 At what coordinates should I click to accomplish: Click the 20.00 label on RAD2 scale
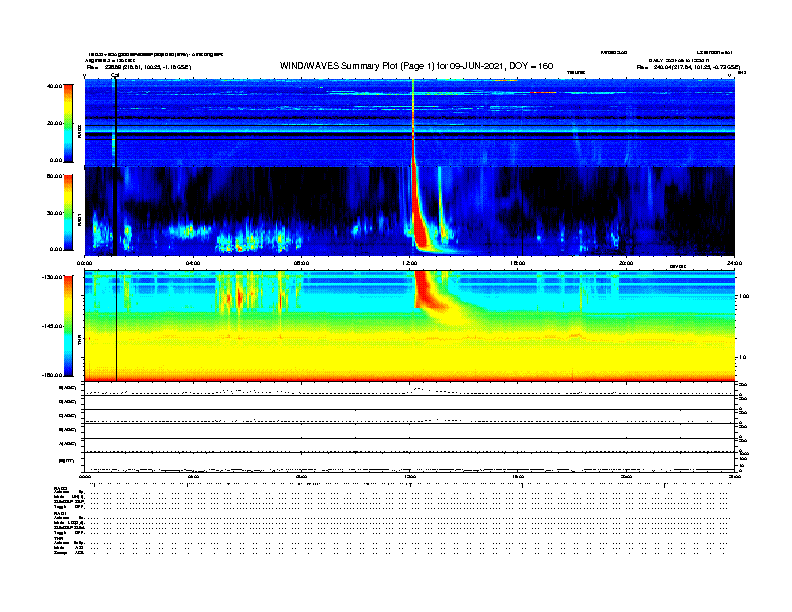coord(54,123)
